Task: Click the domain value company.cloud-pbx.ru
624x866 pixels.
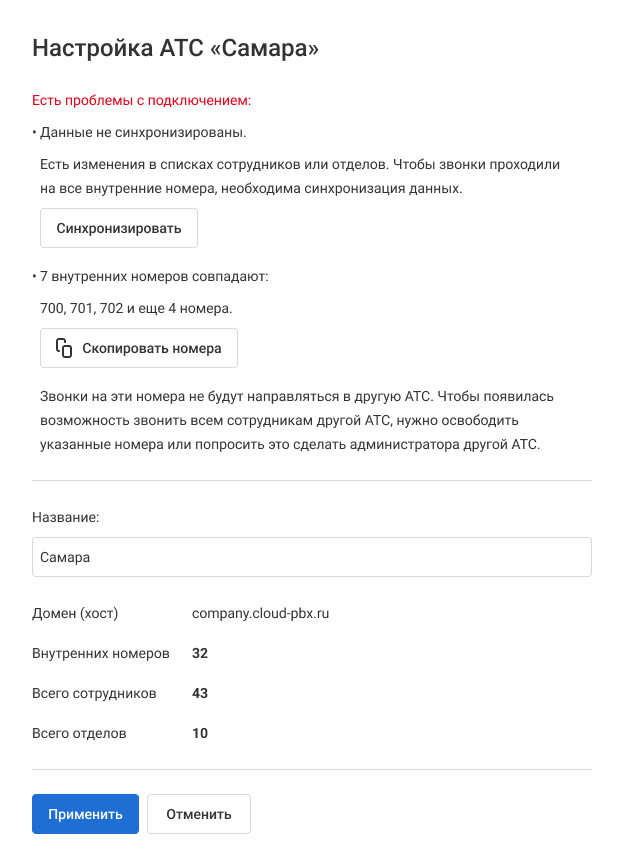Action: (x=260, y=613)
